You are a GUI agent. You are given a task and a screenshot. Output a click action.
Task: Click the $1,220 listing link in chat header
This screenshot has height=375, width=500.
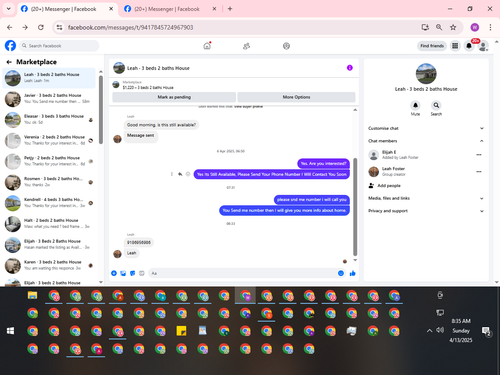coord(148,88)
